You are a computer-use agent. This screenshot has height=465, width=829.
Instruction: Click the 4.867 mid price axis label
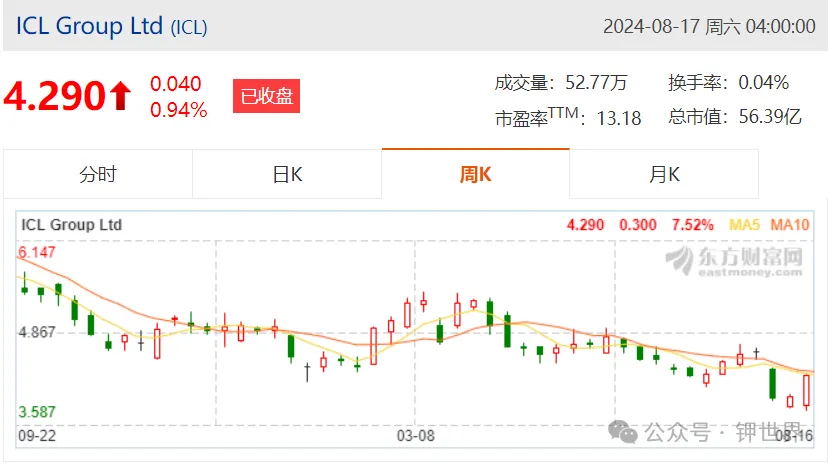pos(36,332)
